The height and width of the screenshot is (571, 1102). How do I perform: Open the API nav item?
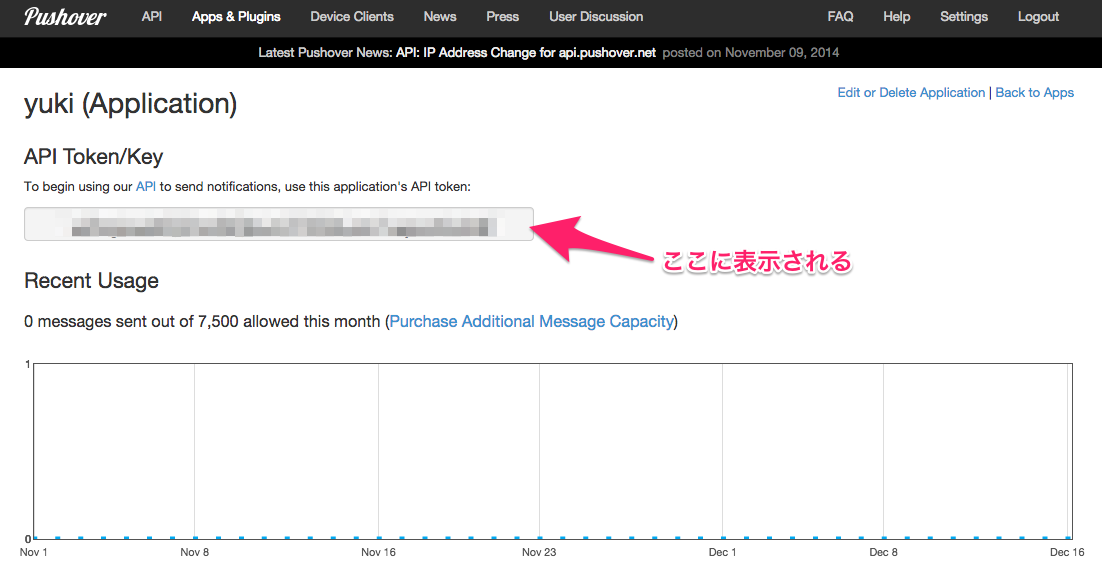[152, 16]
